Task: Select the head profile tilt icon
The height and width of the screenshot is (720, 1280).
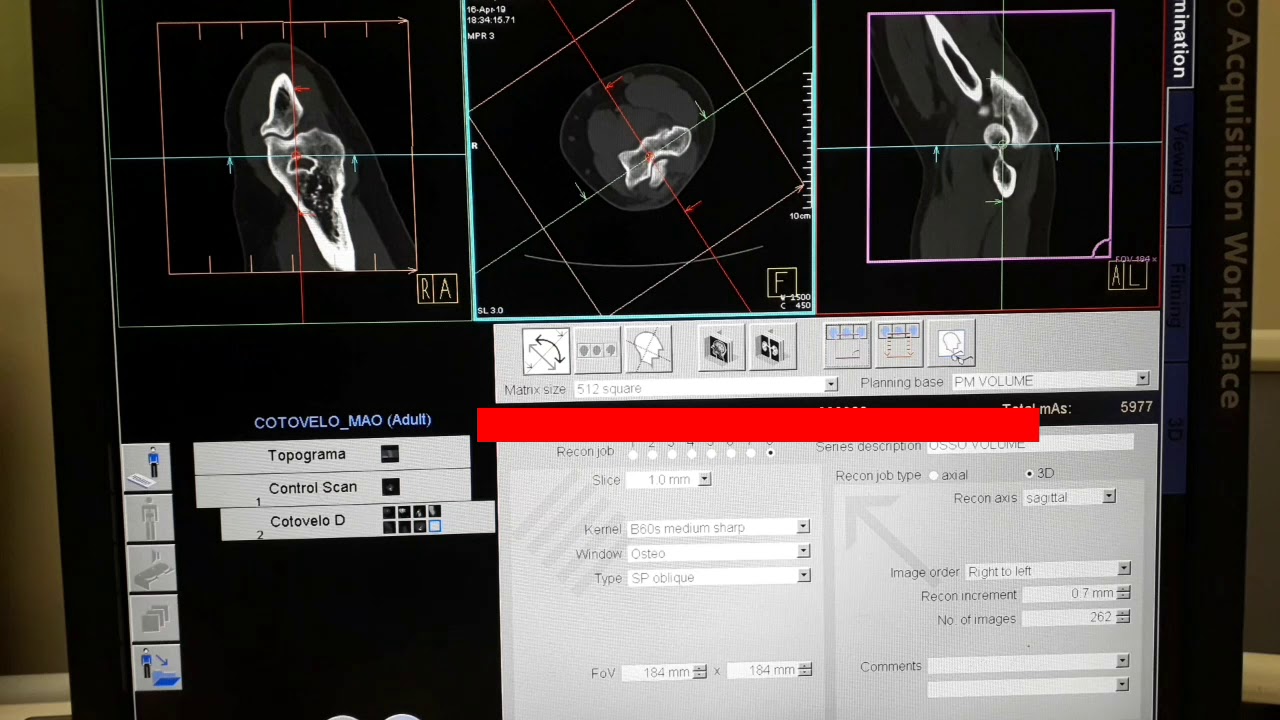Action: pos(648,350)
